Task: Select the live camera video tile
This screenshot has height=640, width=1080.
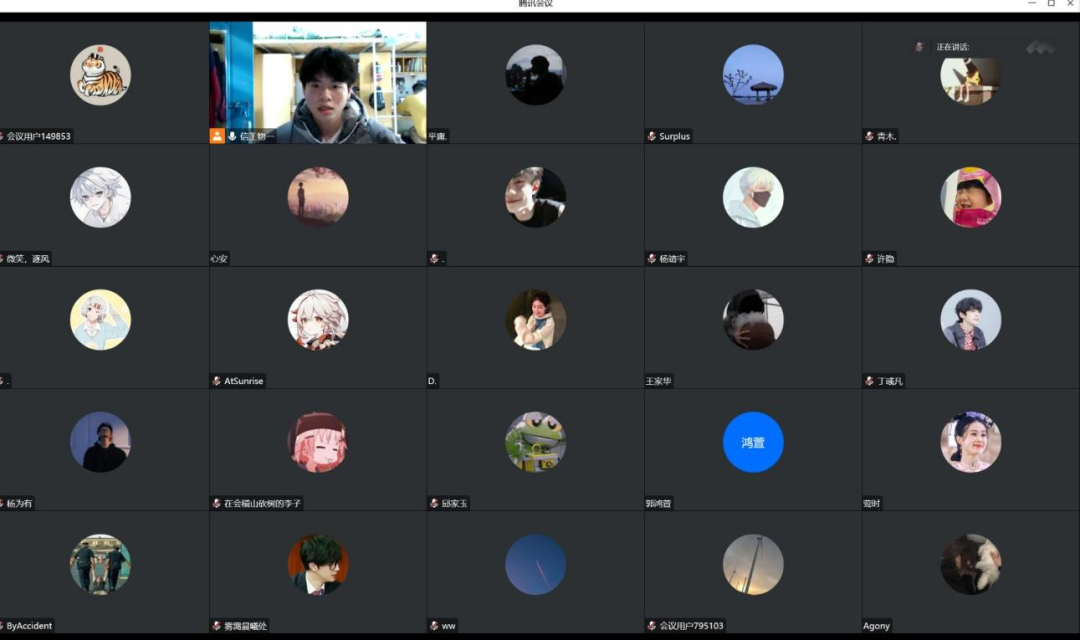Action: point(317,82)
